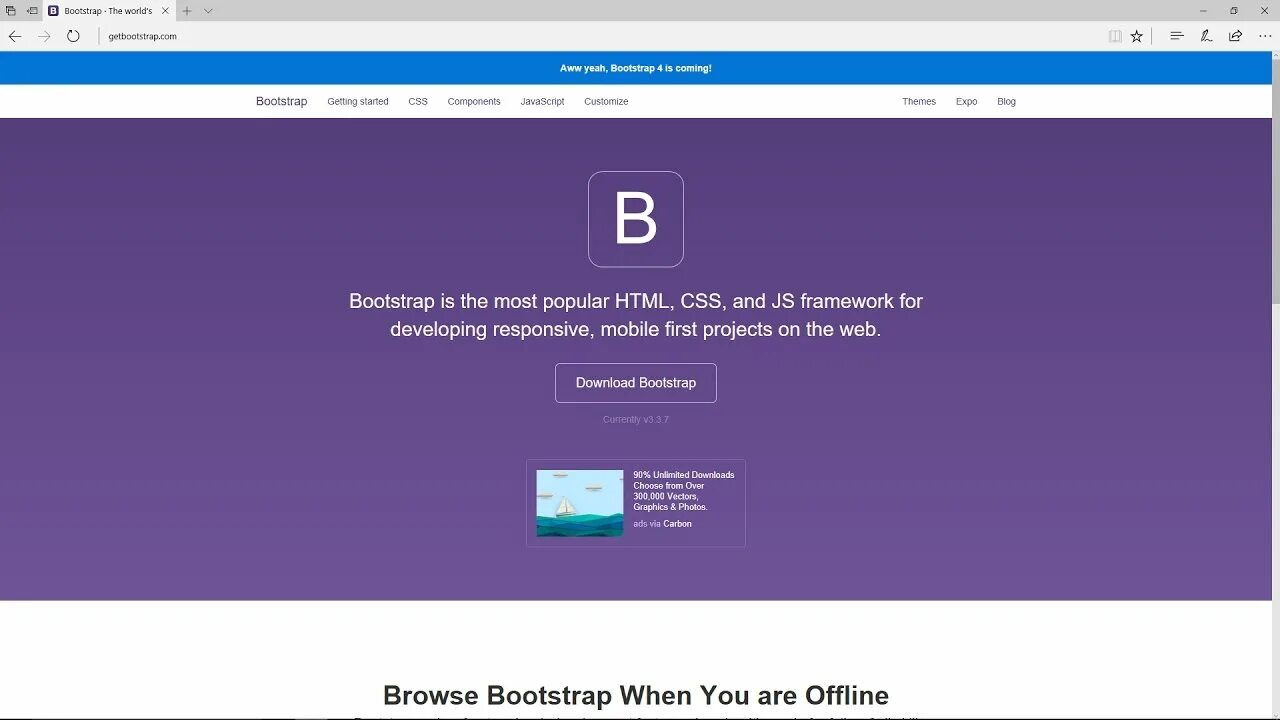The height and width of the screenshot is (720, 1280).
Task: Refresh the page with reload icon
Action: click(x=73, y=36)
